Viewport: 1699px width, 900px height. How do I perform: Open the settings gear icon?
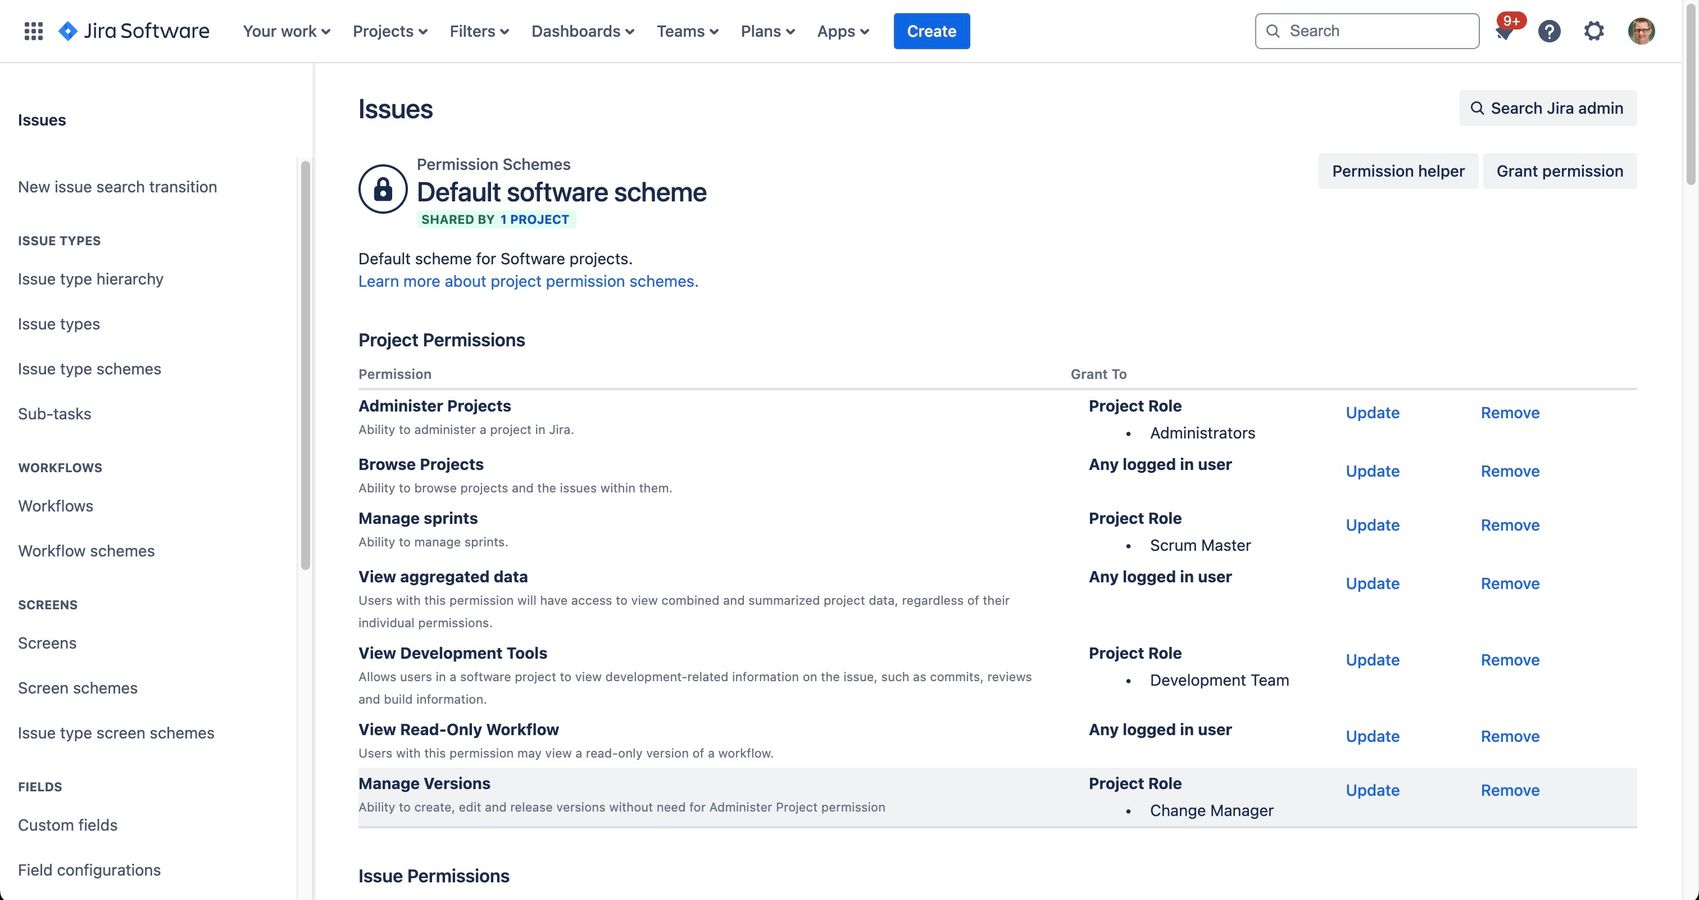click(1594, 31)
